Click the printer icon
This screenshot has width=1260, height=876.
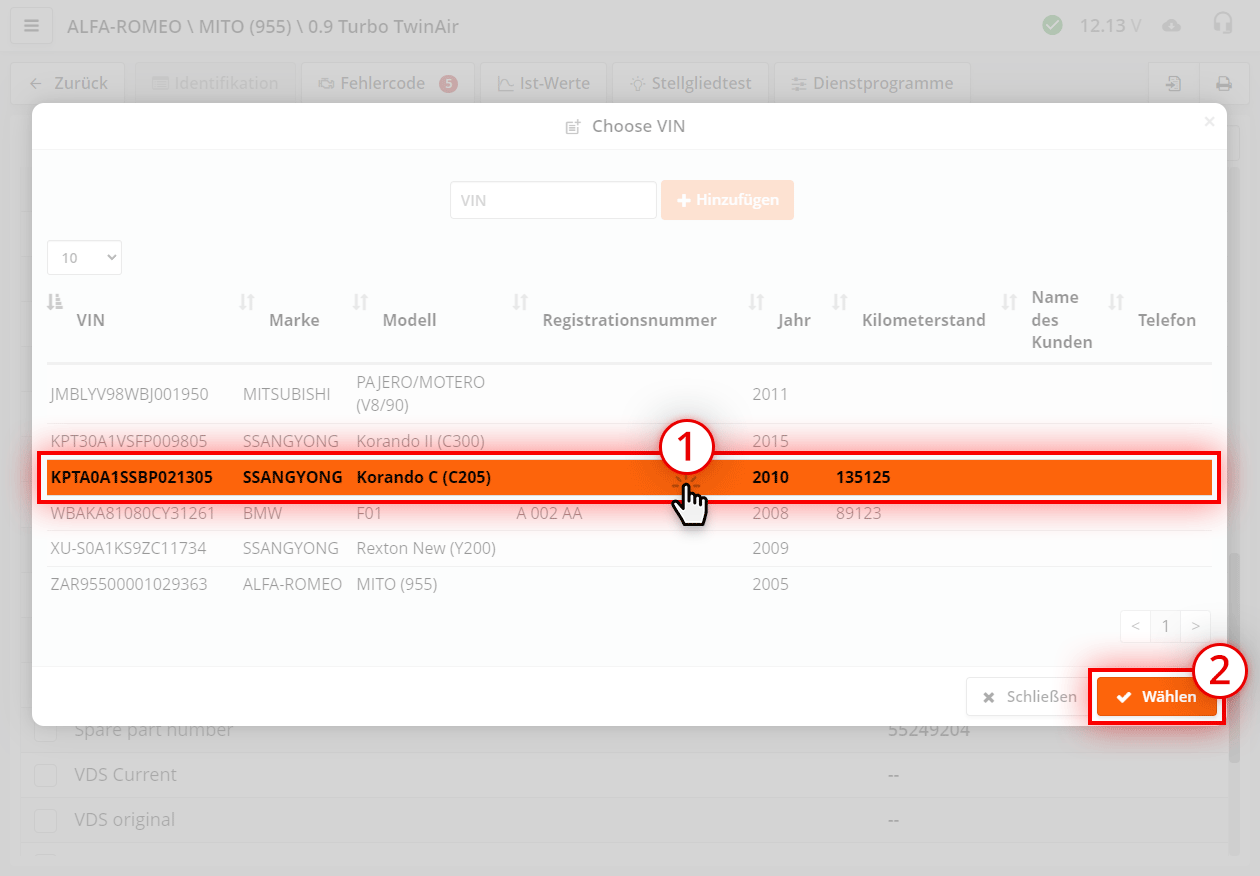[x=1223, y=84]
